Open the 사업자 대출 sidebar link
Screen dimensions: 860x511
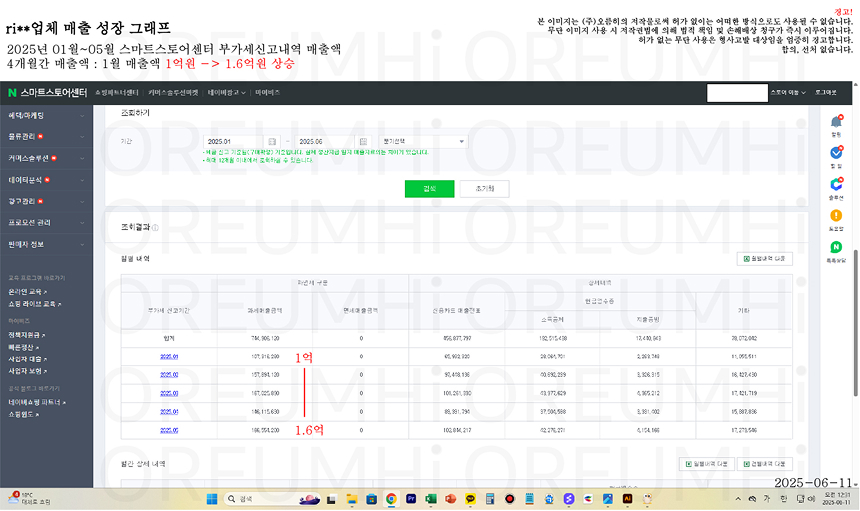click(27, 359)
